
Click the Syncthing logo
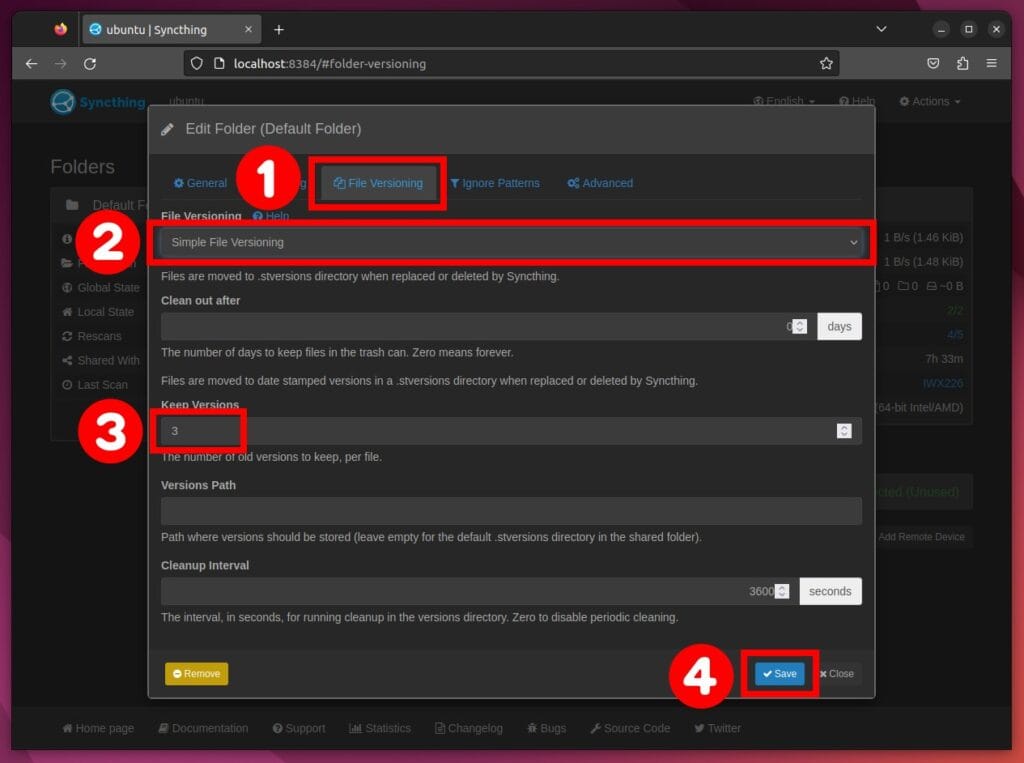point(98,102)
